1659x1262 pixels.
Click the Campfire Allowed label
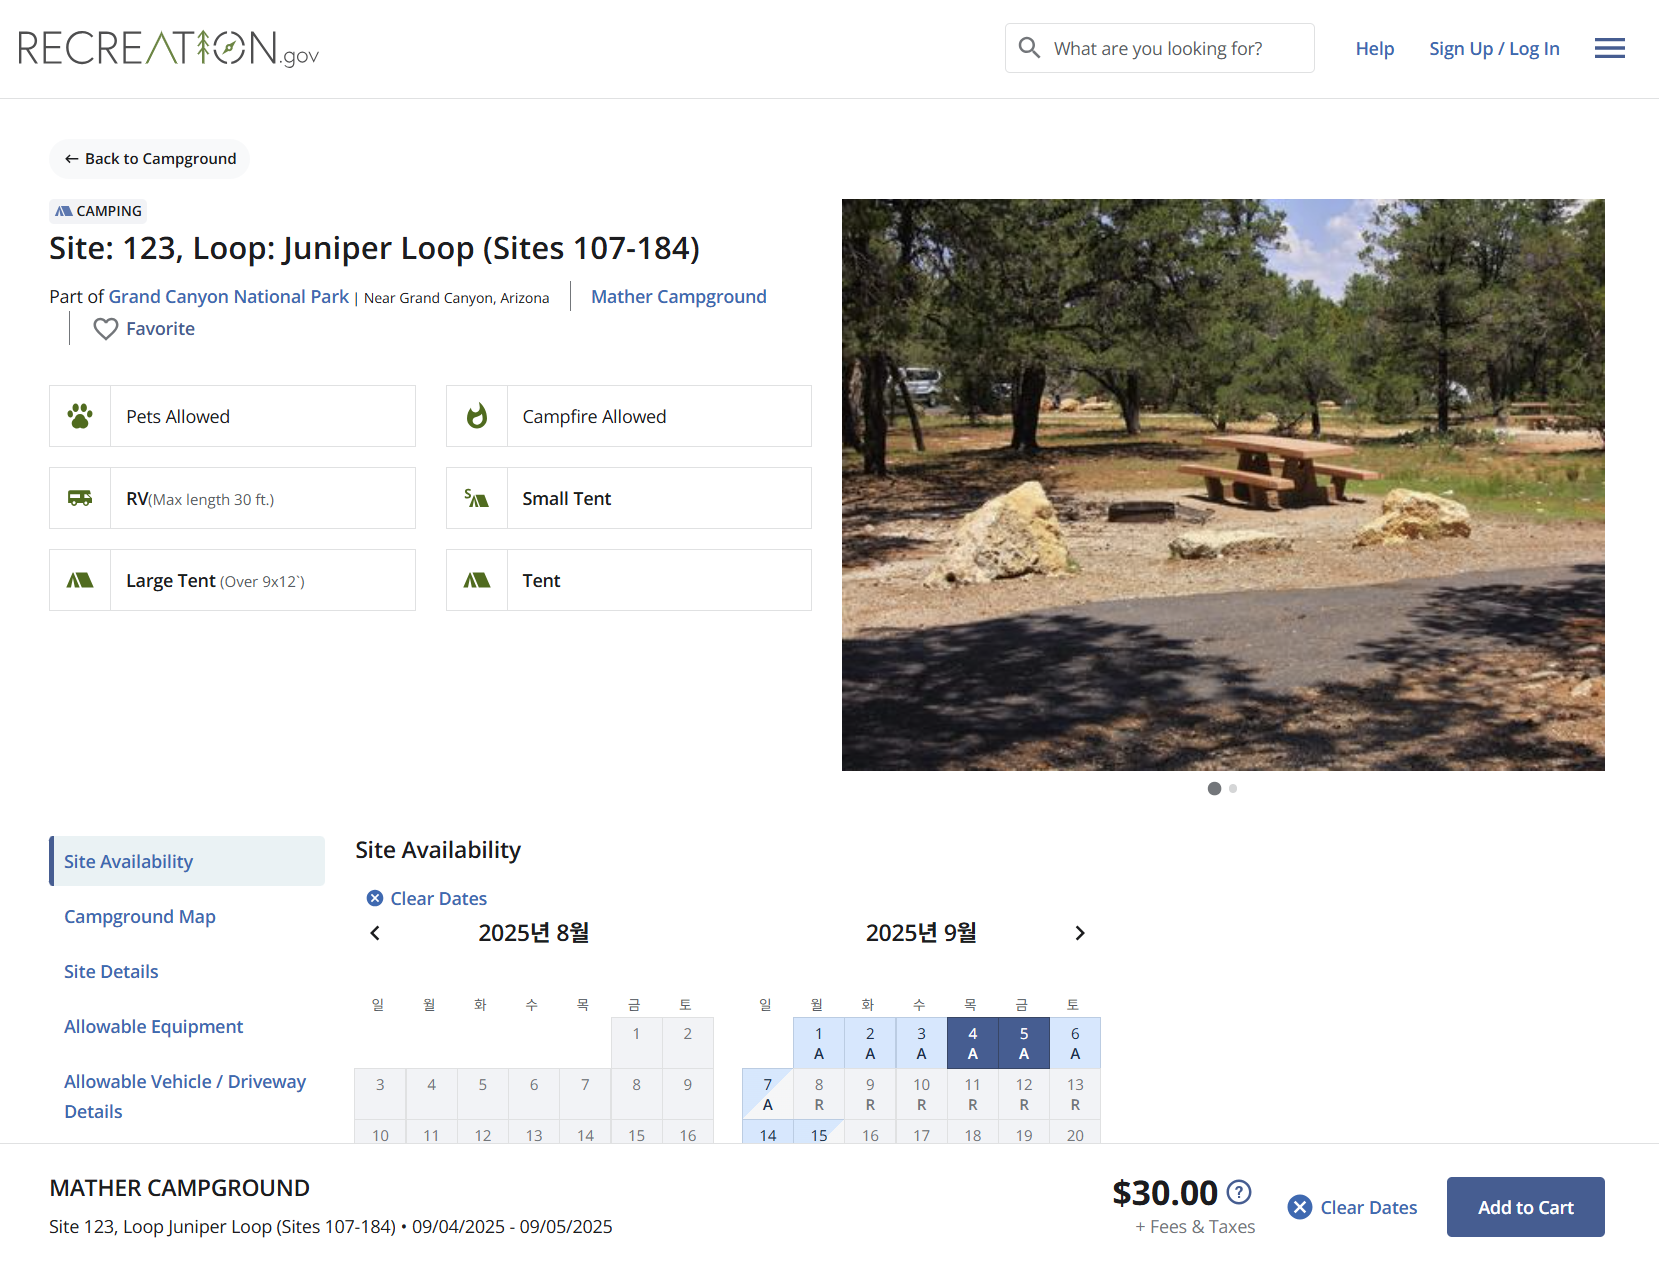pos(594,416)
